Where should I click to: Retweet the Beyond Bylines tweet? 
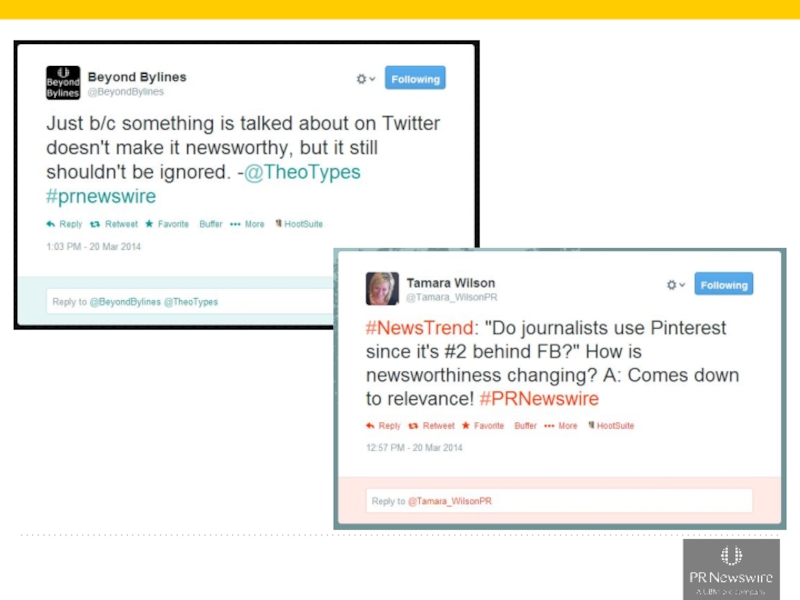coord(114,224)
